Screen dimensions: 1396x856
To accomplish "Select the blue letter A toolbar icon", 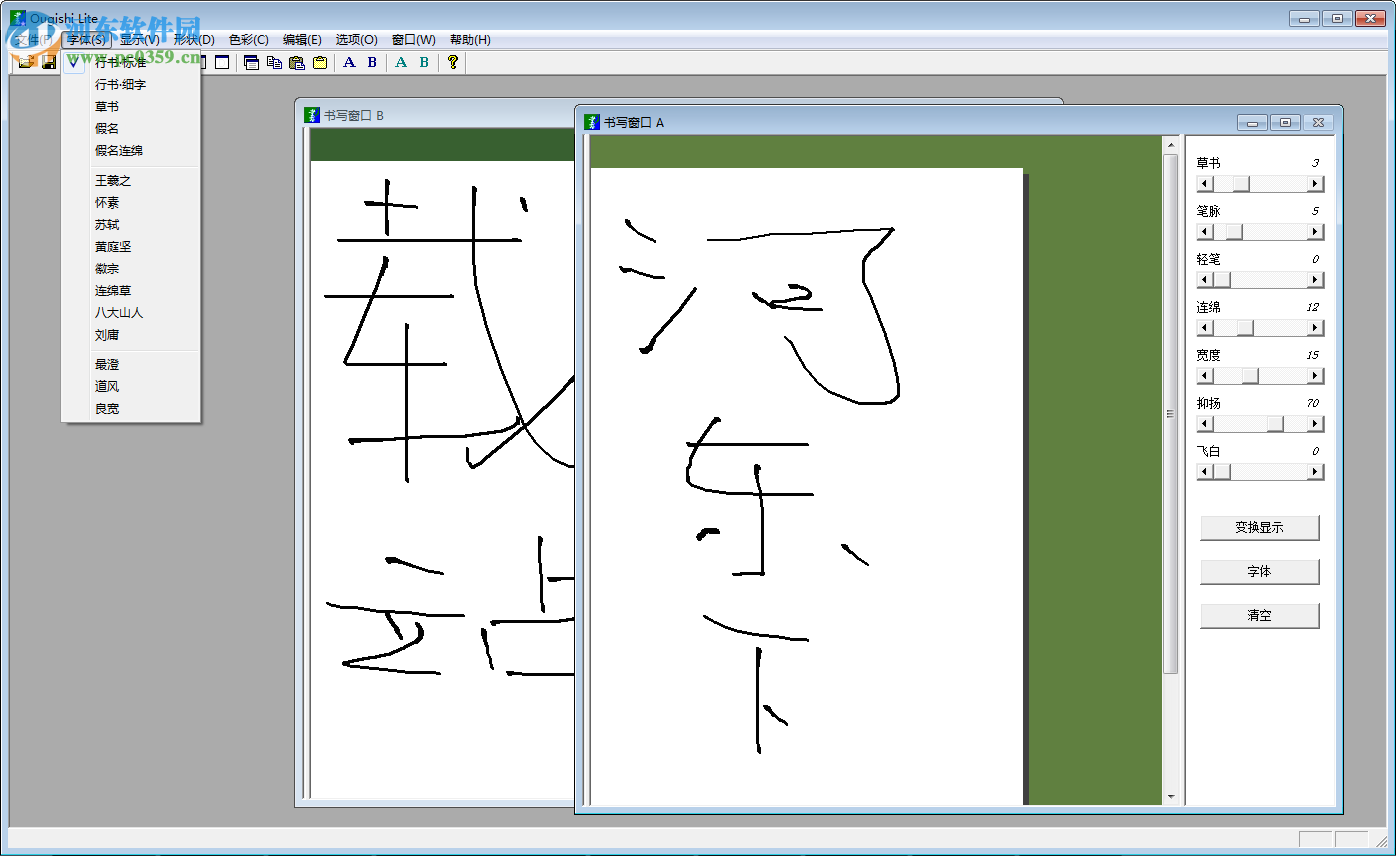I will pyautogui.click(x=348, y=62).
